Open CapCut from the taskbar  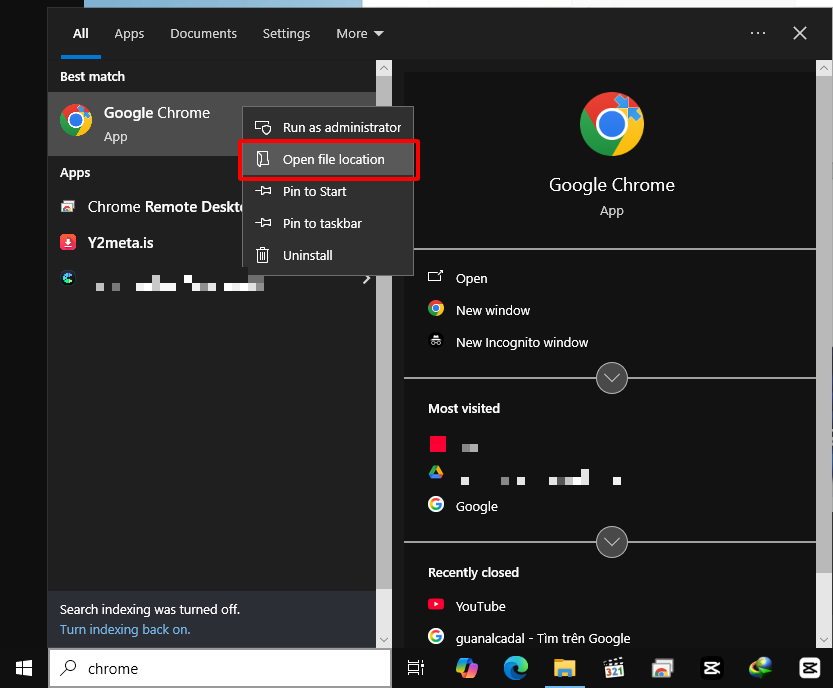point(711,668)
